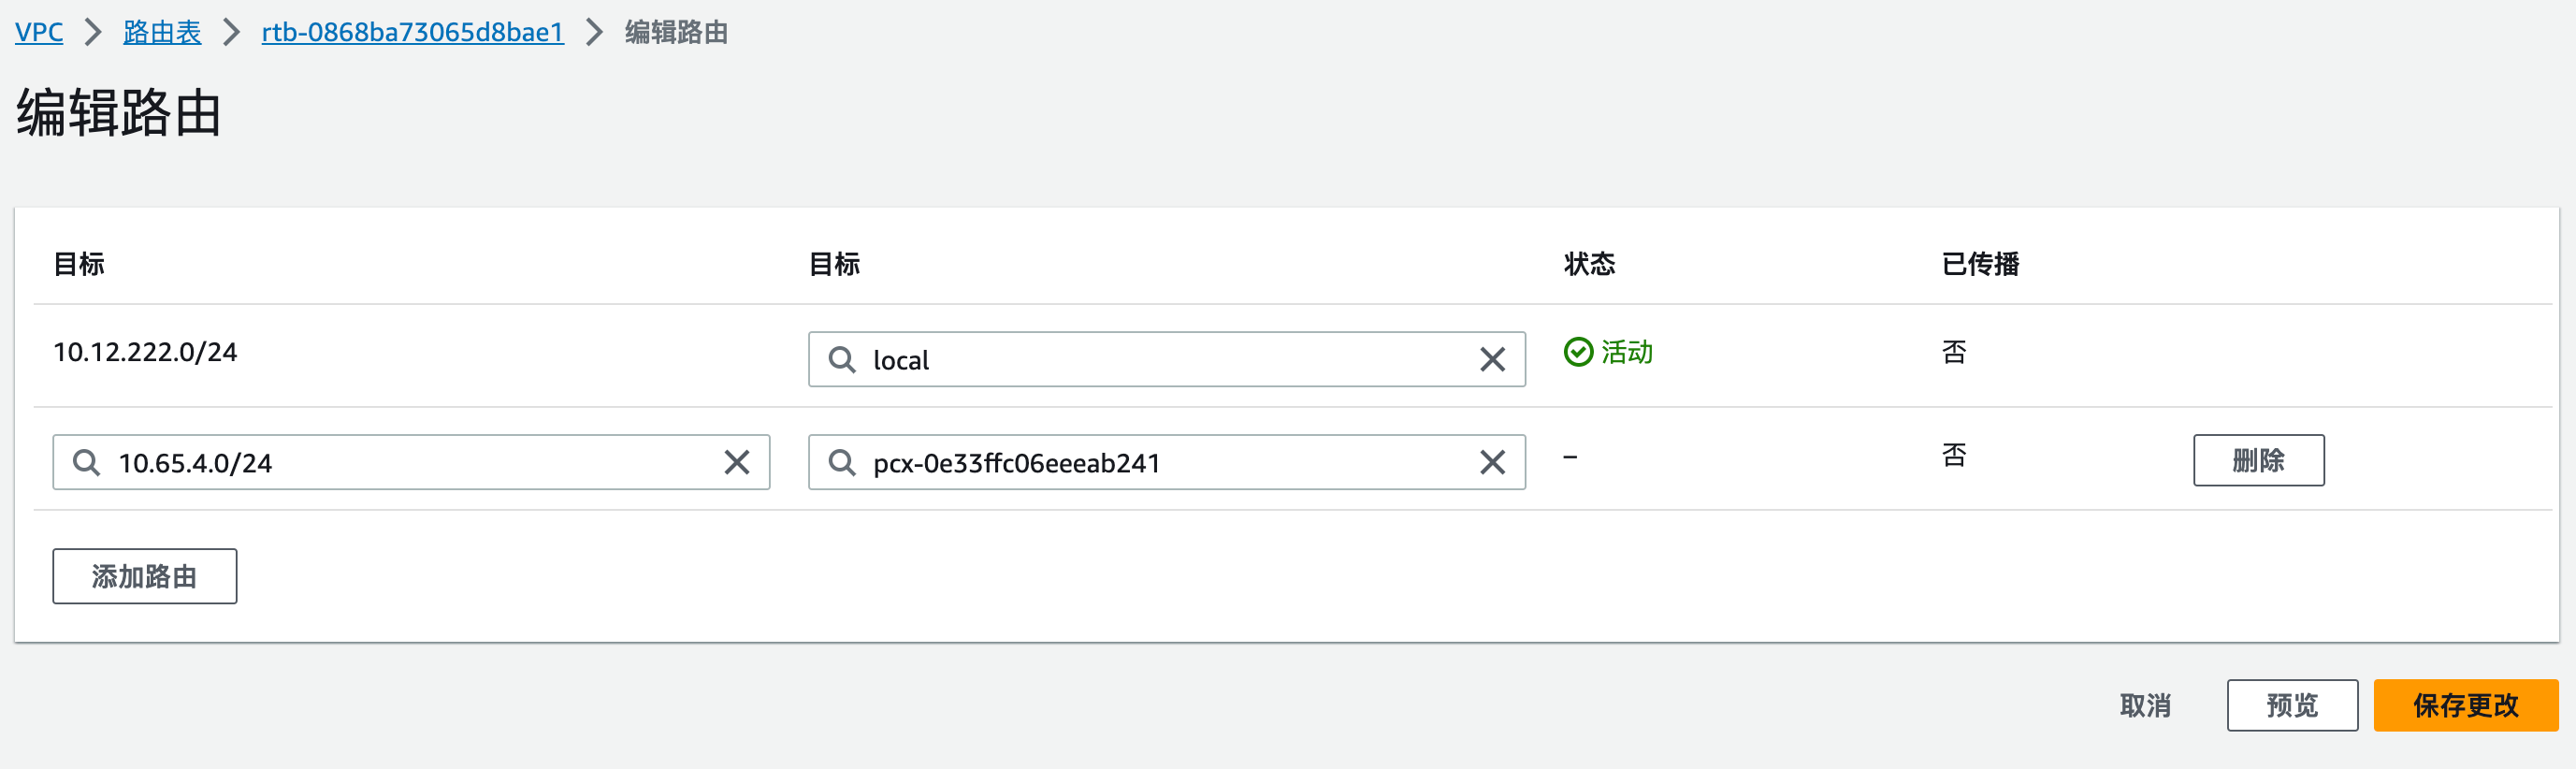Select the pcx-0e33ffc06eeeab241 target field
The height and width of the screenshot is (769, 2576).
1150,462
